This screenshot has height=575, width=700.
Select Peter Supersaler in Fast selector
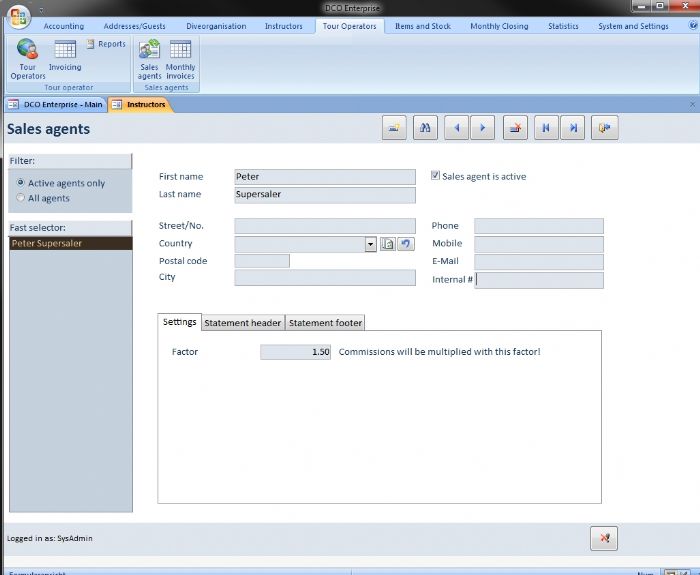coord(70,243)
